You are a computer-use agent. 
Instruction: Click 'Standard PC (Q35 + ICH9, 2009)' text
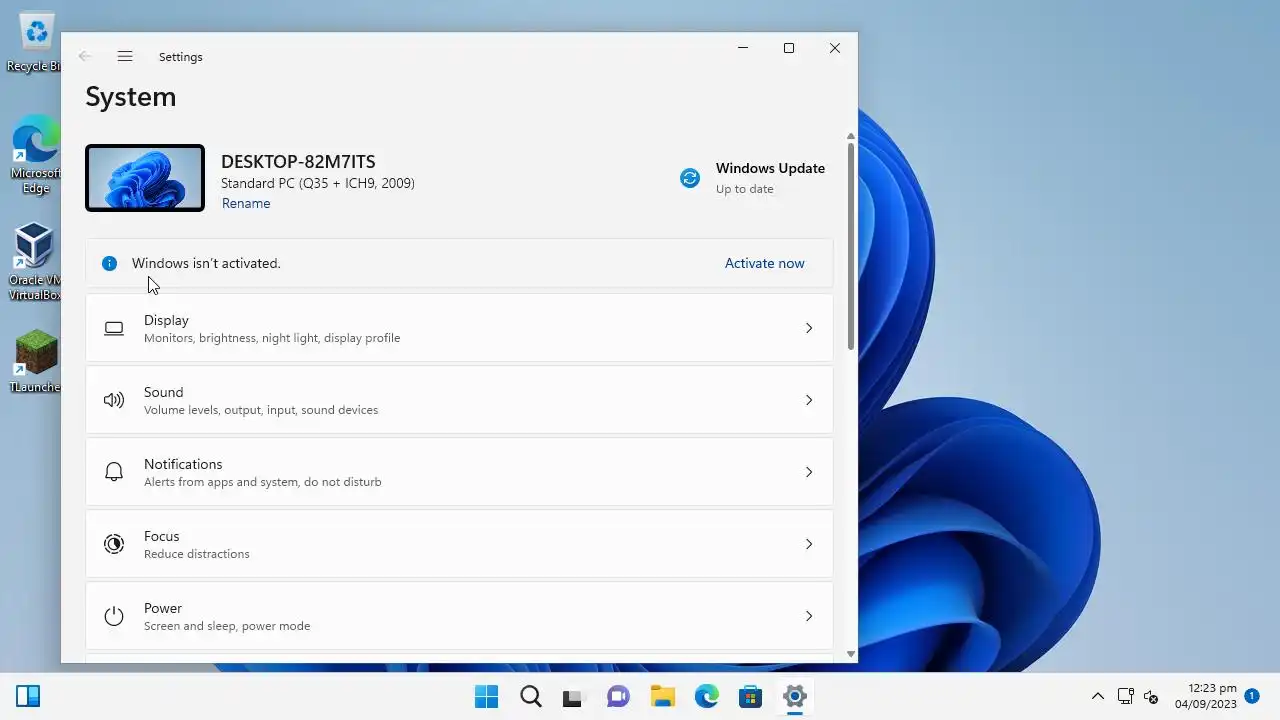pyautogui.click(x=318, y=183)
